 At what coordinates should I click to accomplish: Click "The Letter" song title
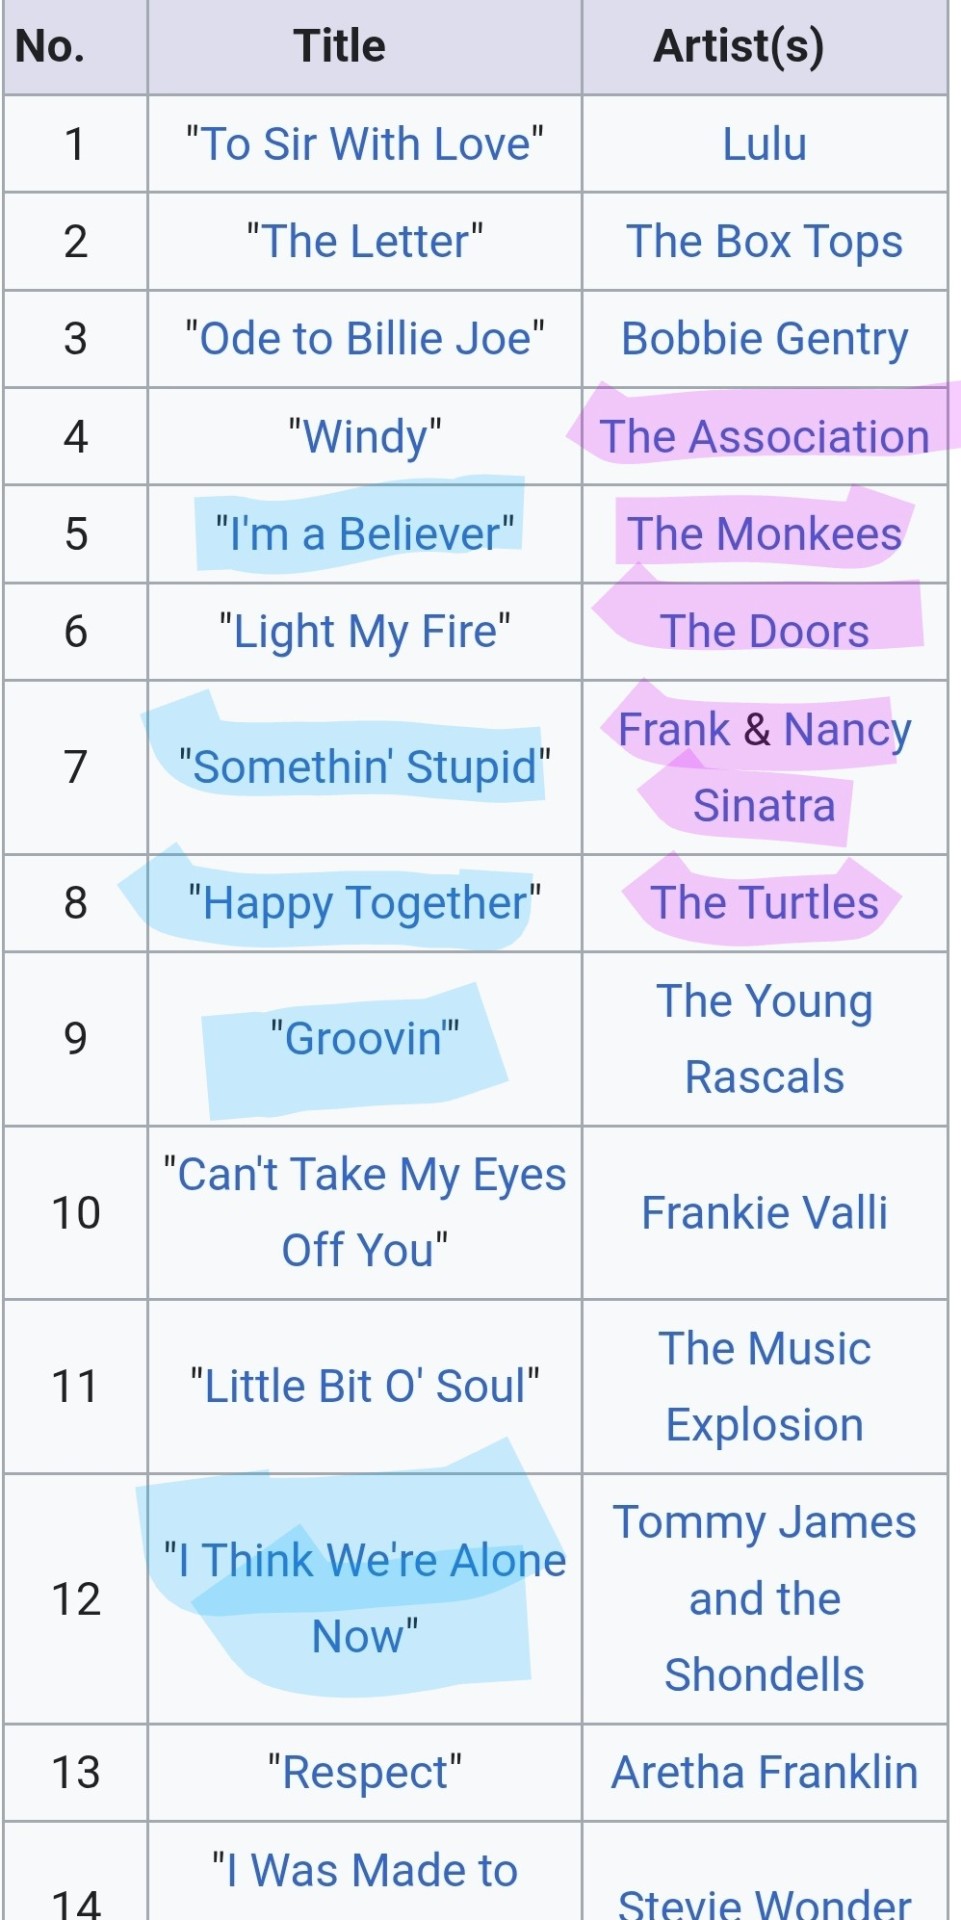tap(365, 241)
